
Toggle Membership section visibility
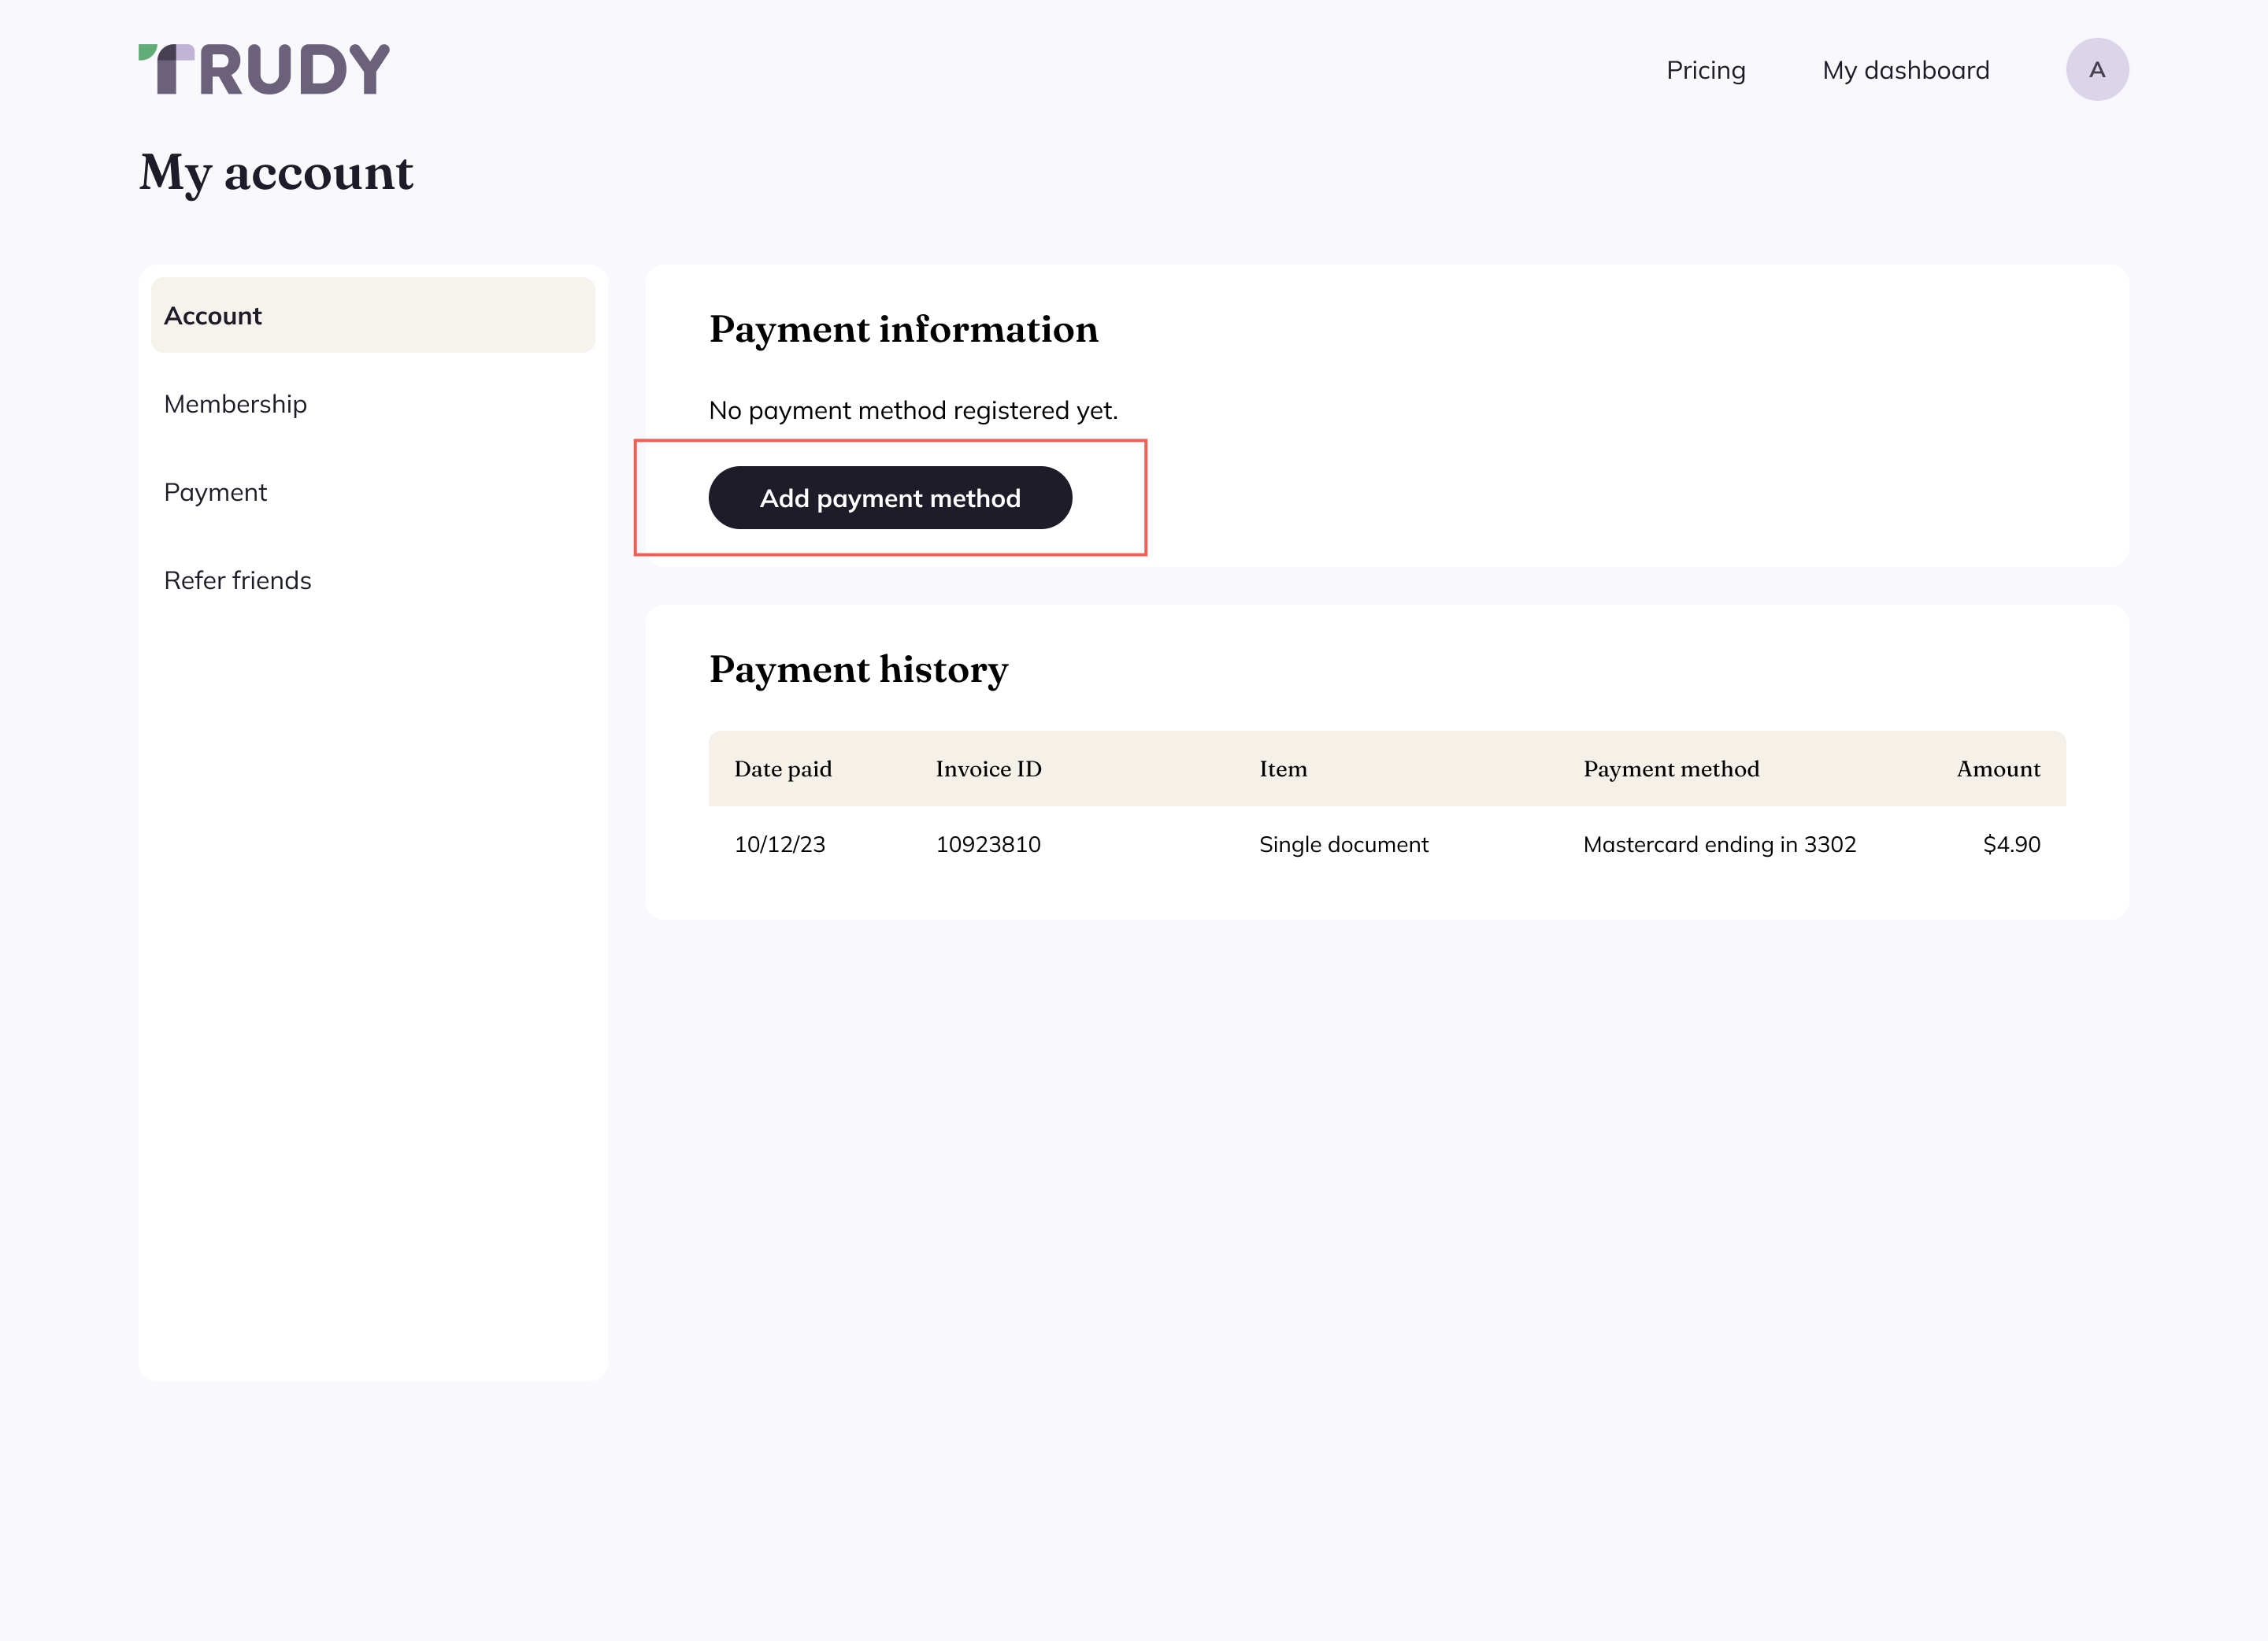[236, 403]
